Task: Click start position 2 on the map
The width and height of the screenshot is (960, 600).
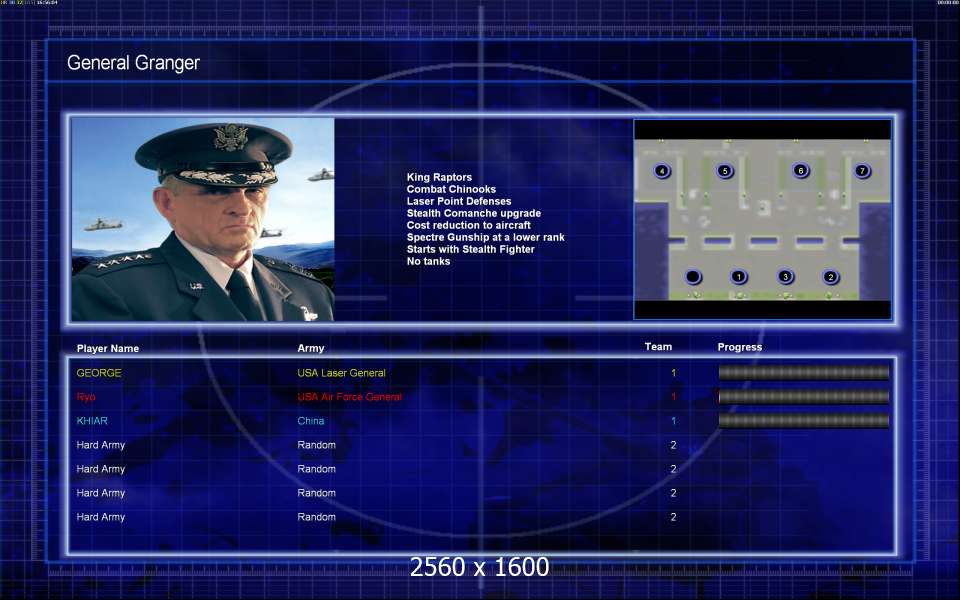Action: point(830,277)
